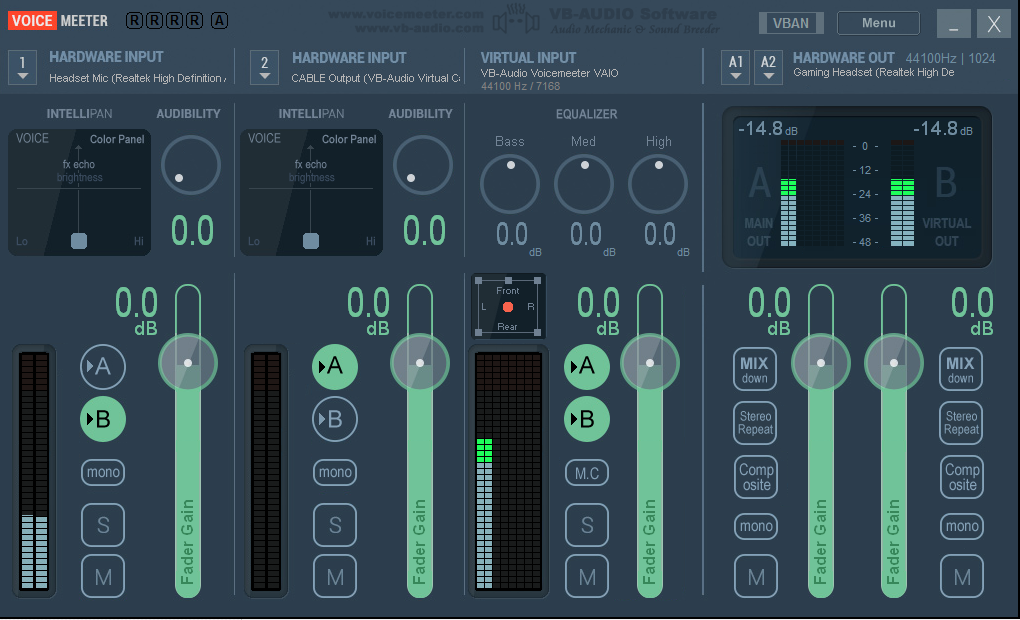Open the Menu button
1020x620 pixels.
(878, 23)
